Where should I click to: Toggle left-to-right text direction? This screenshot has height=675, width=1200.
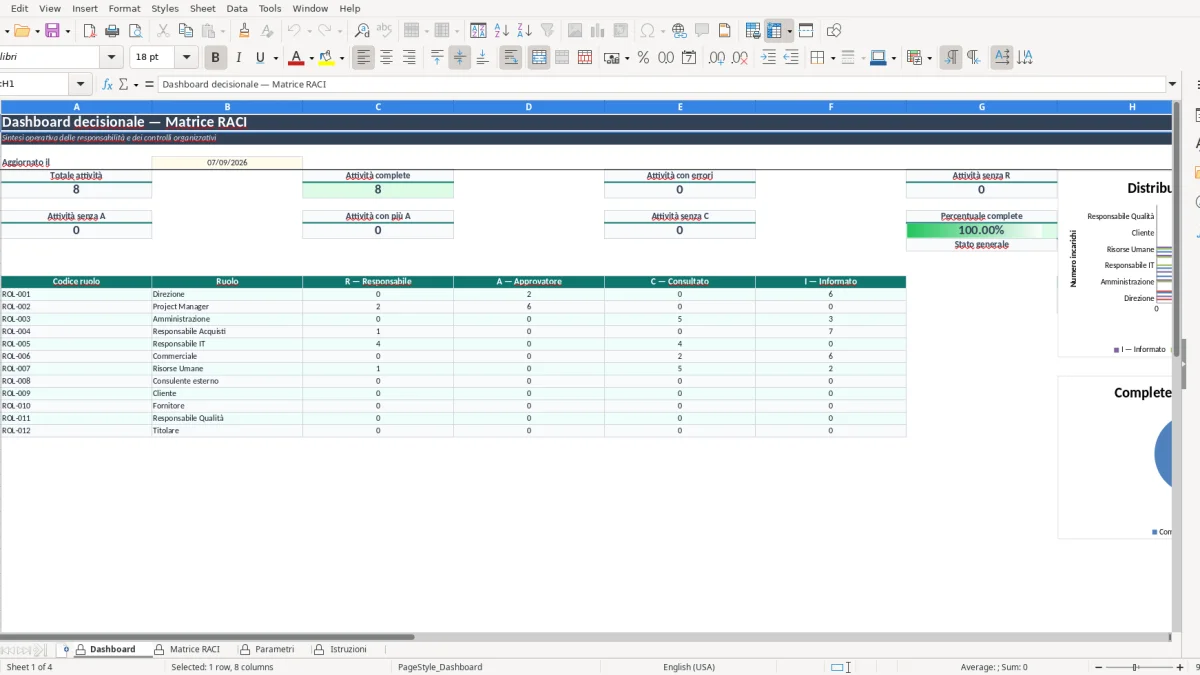coord(951,58)
